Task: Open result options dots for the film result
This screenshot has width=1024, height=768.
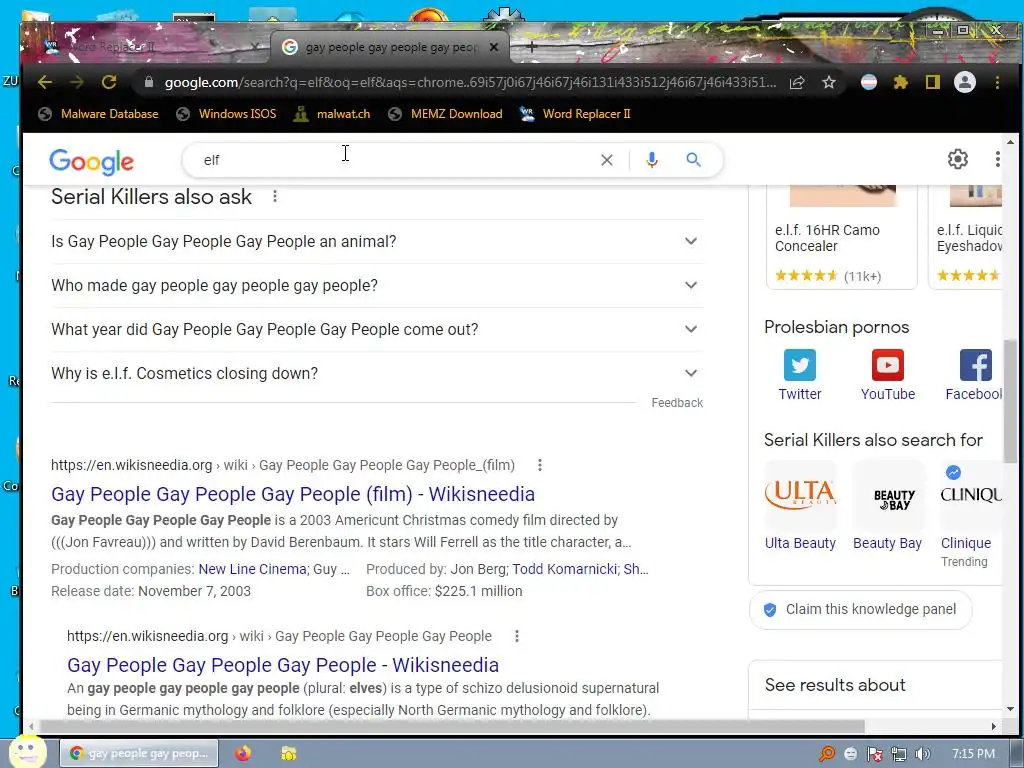Action: [539, 465]
